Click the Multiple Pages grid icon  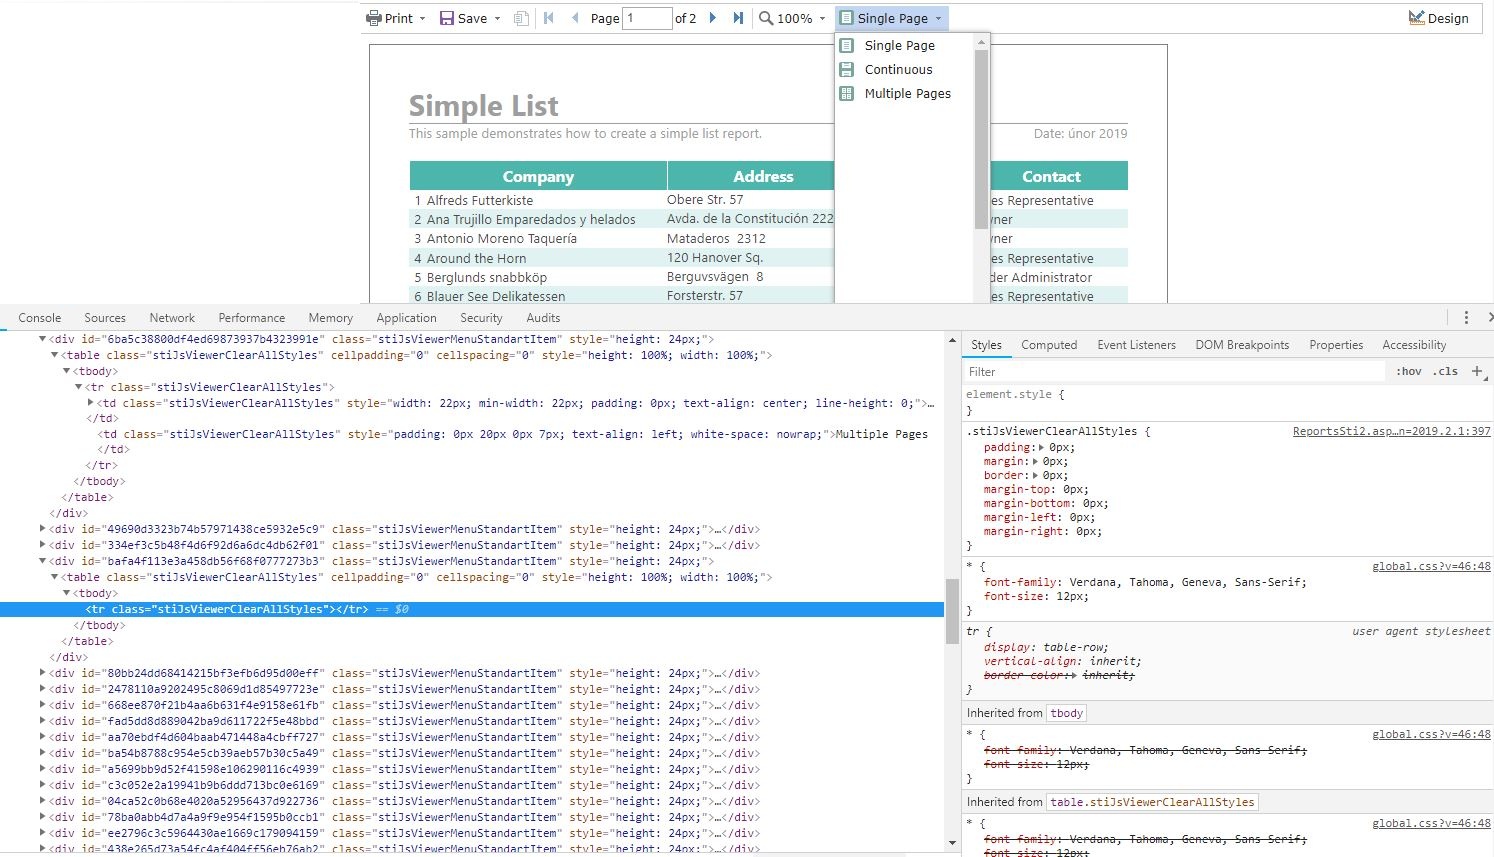(847, 93)
